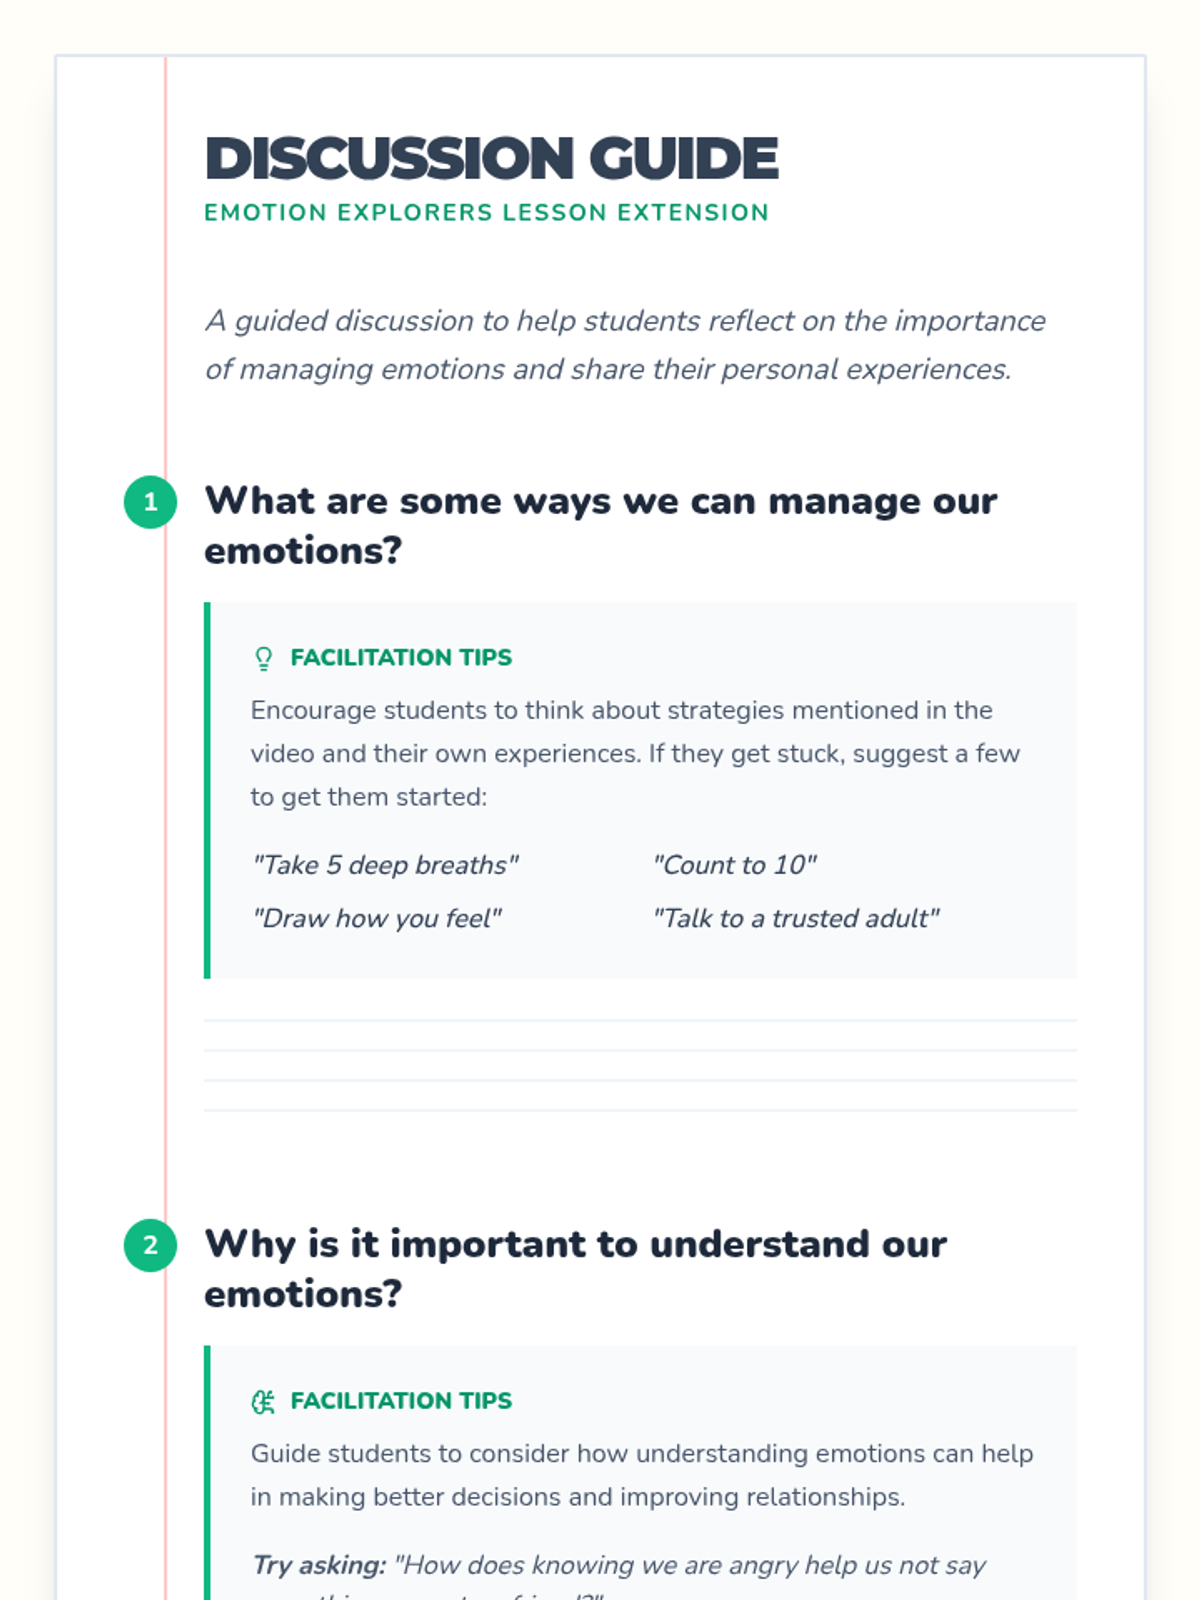Click the 'Try asking:' prompt text

pyautogui.click(x=319, y=1565)
